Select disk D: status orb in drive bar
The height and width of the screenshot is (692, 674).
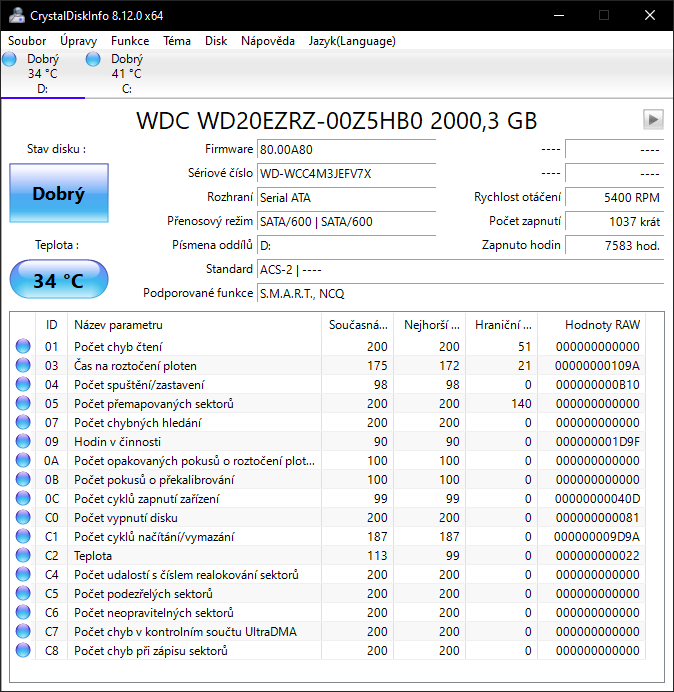tap(10, 60)
